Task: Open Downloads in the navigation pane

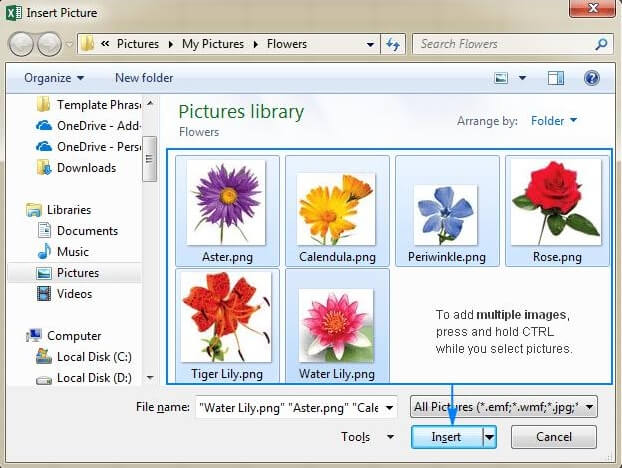Action: (76, 168)
